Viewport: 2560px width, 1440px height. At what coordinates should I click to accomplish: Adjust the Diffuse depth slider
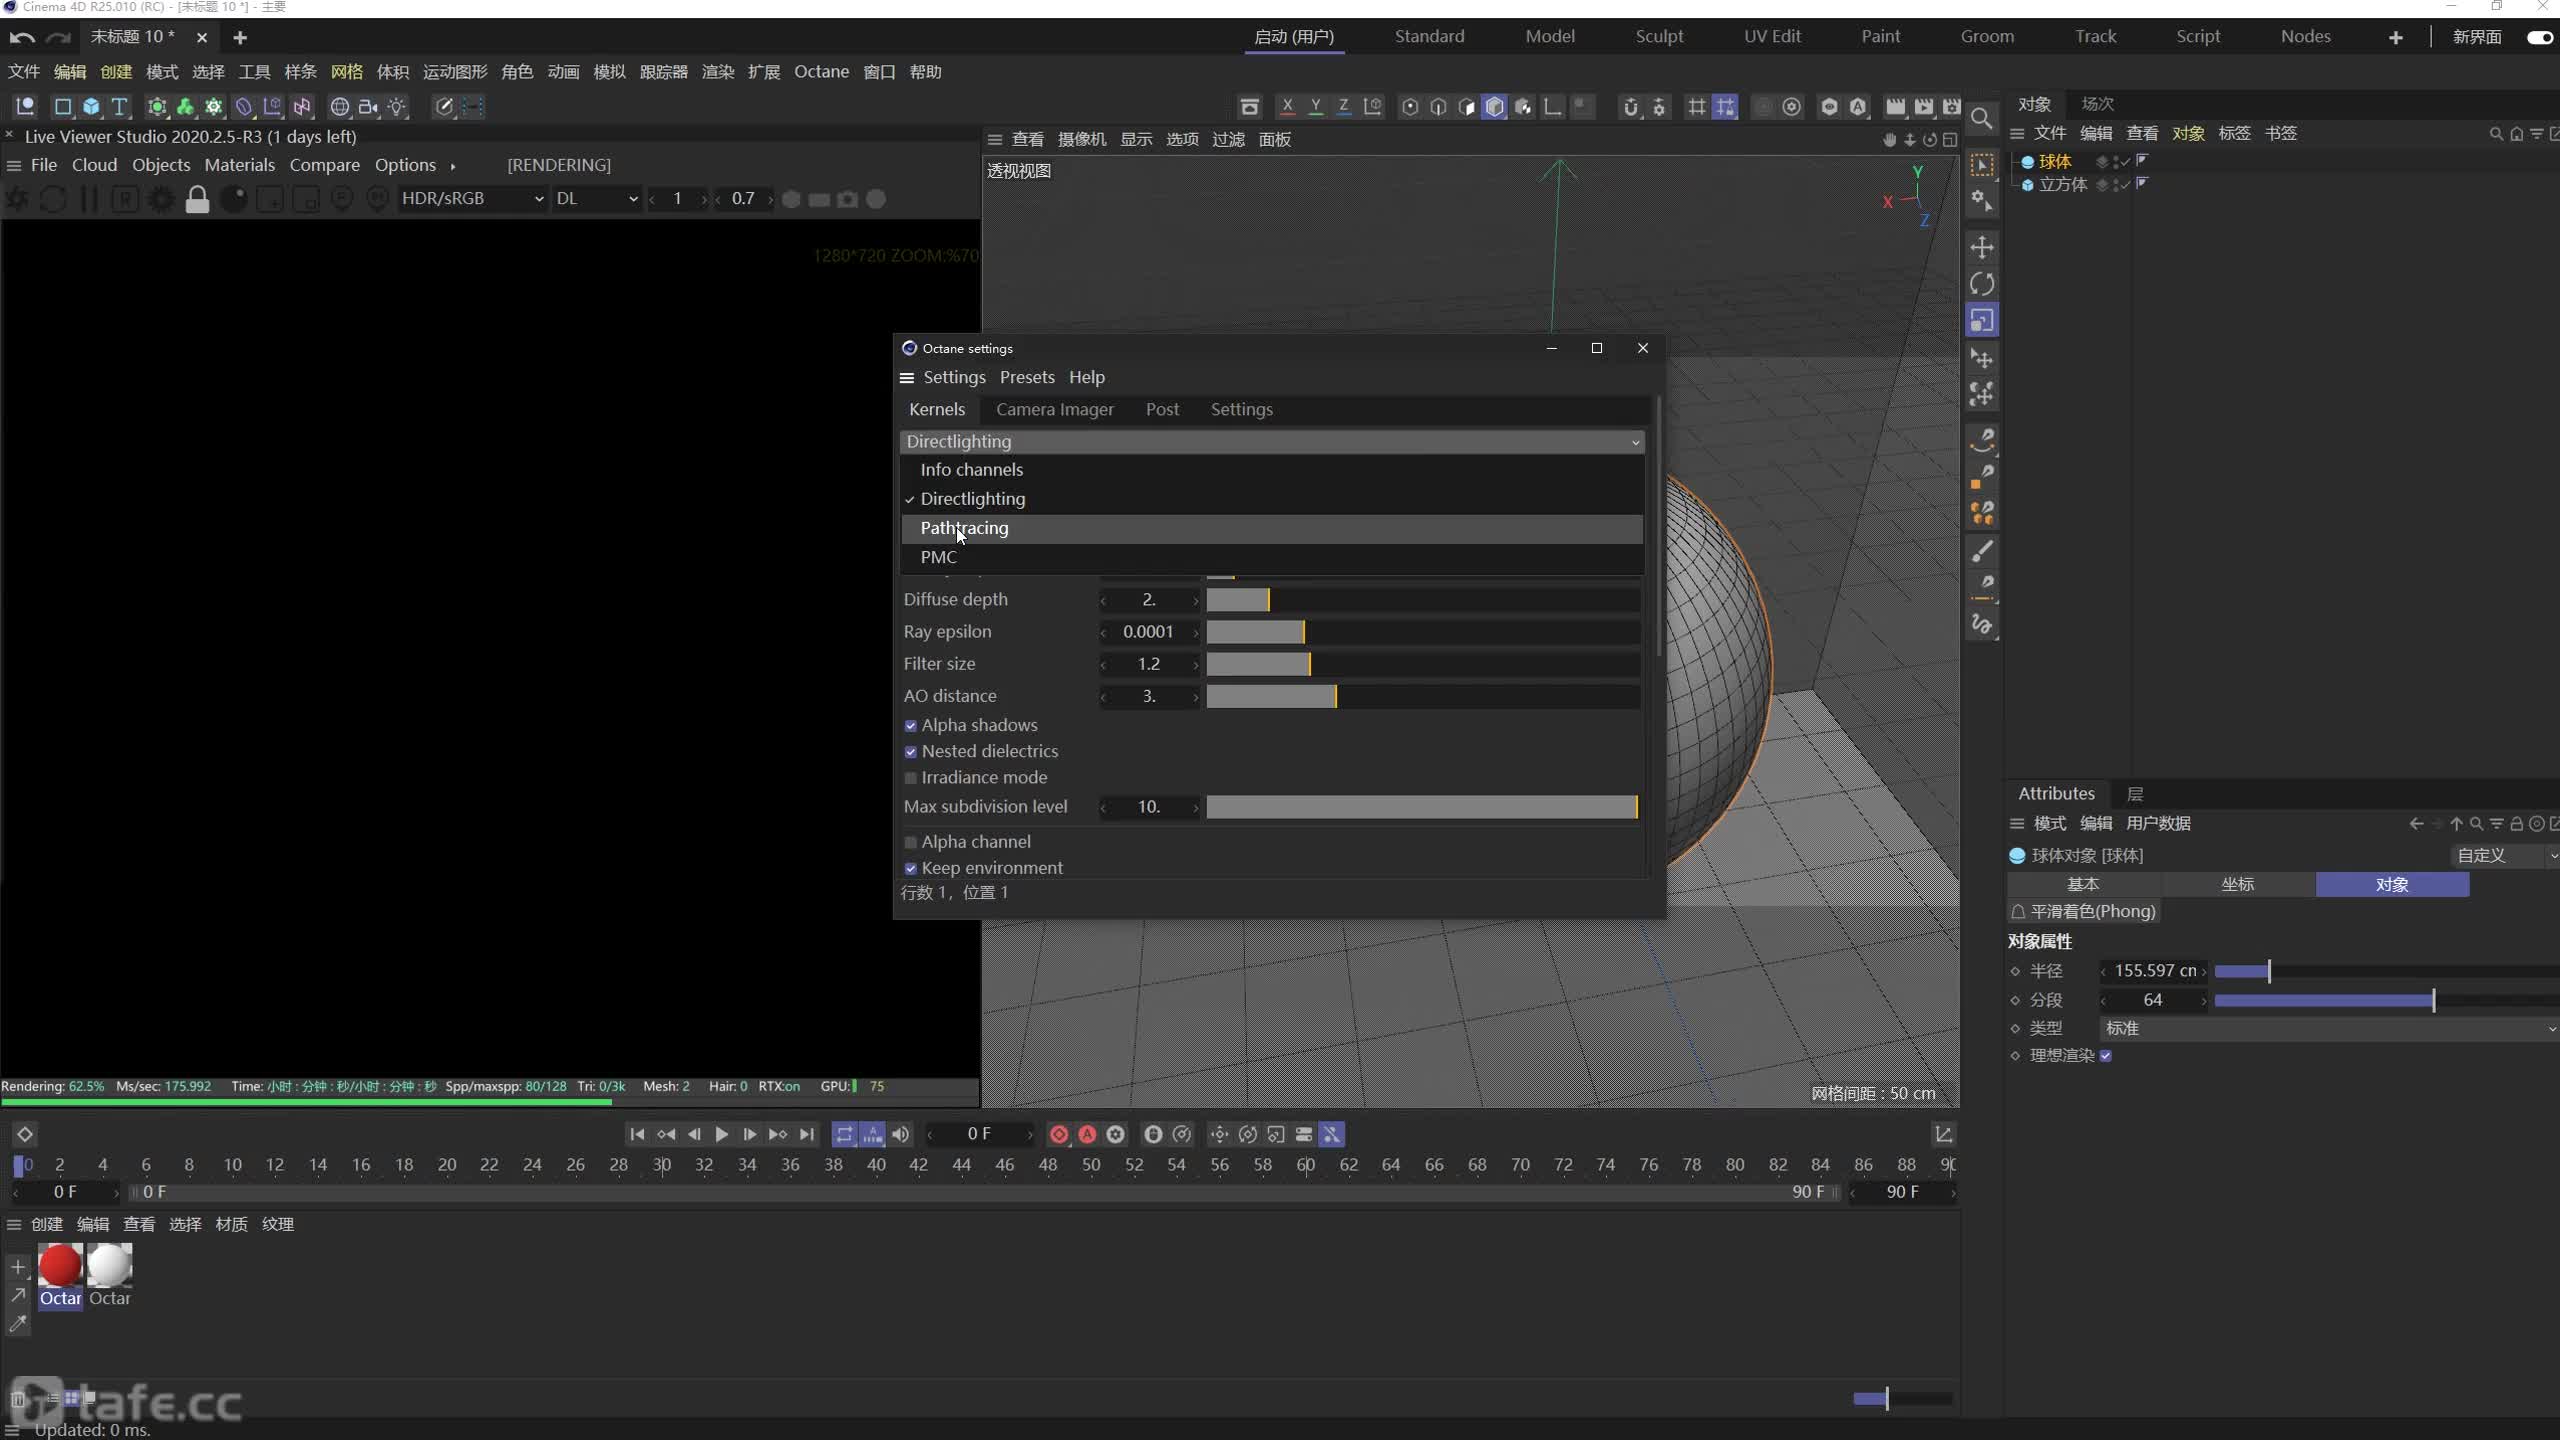tap(1422, 600)
